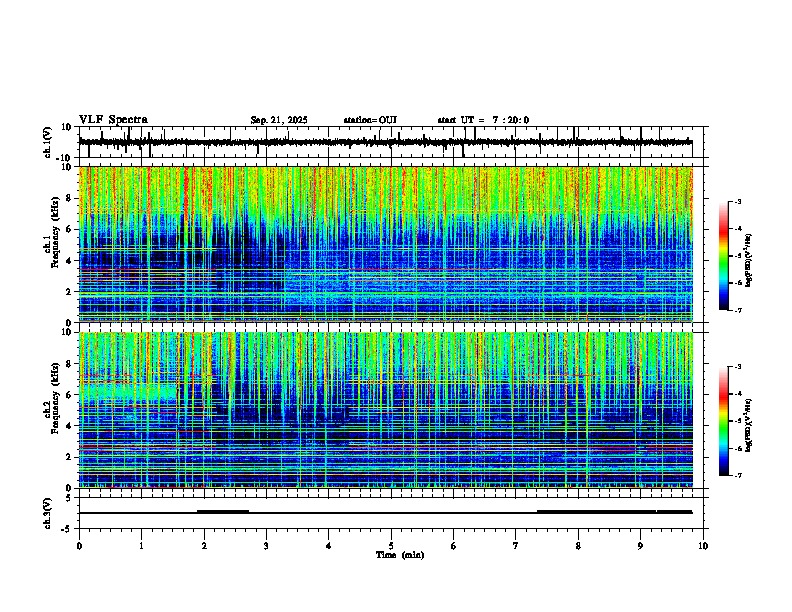This screenshot has height=612, width=792.
Task: Click the "7" tick on the time axis
Action: pyautogui.click(x=516, y=546)
